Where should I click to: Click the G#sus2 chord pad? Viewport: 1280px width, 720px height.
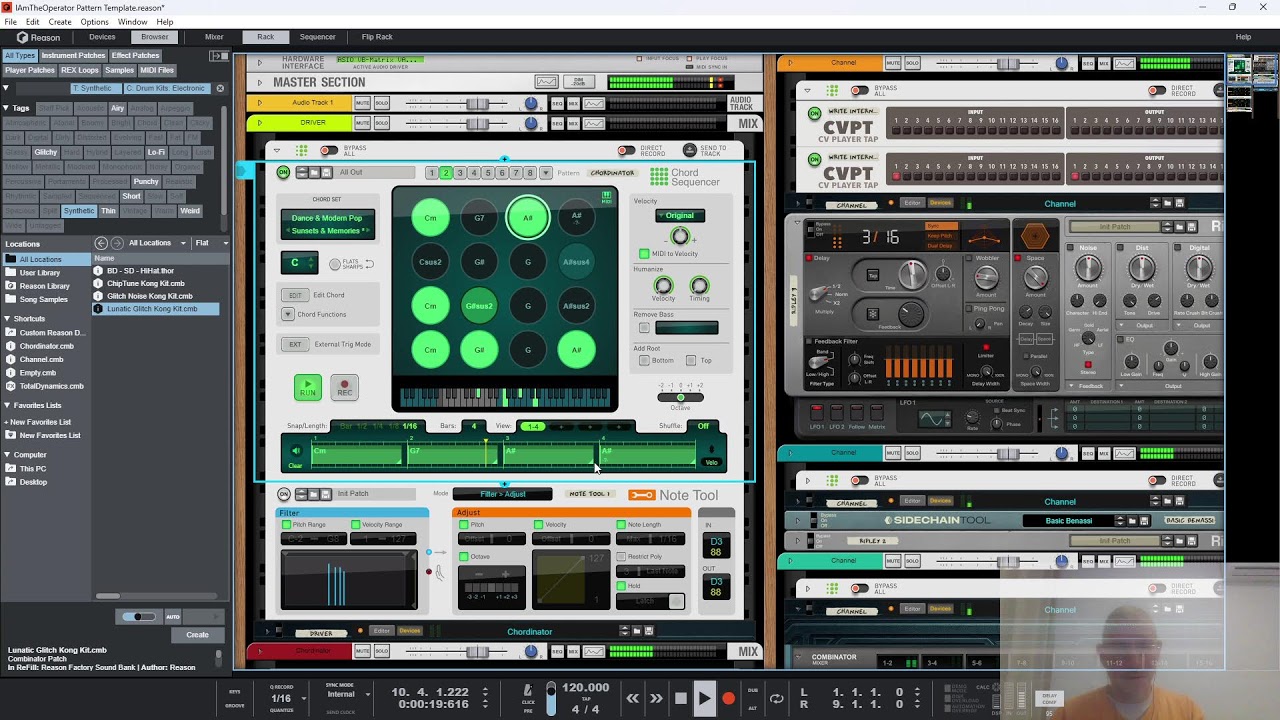point(479,306)
